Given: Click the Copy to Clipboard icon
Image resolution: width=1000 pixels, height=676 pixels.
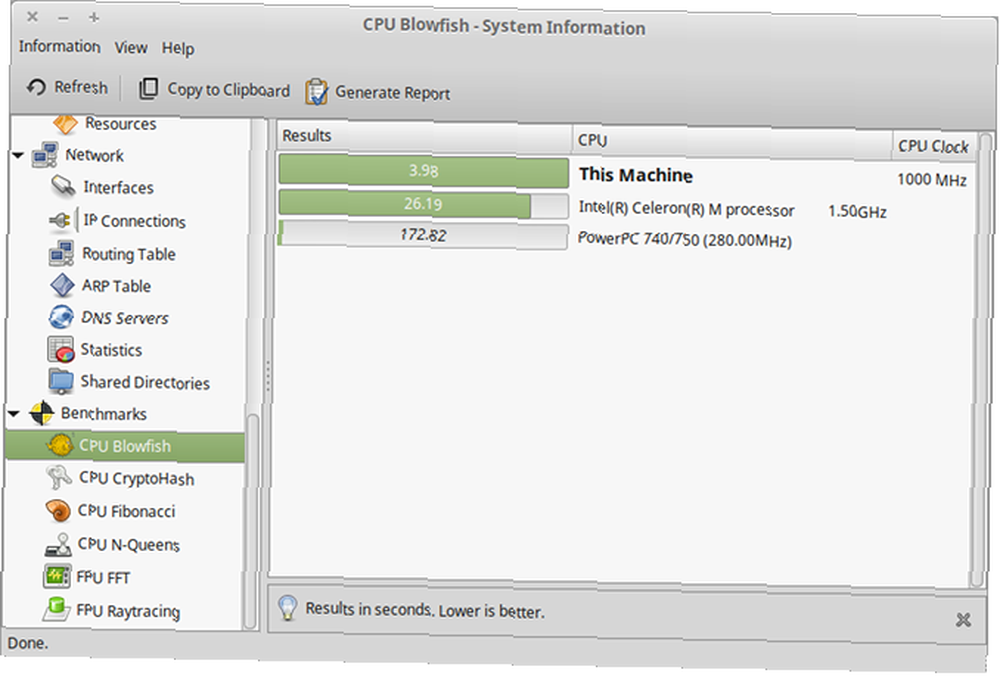Looking at the screenshot, I should coord(148,89).
